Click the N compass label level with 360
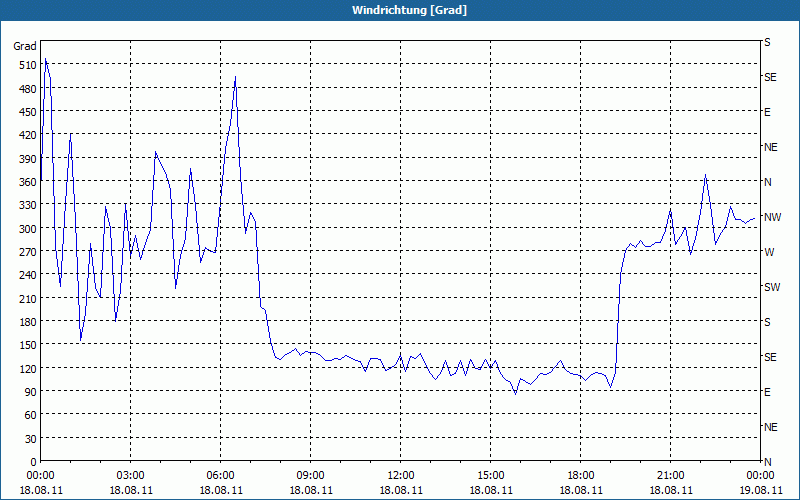 pyautogui.click(x=767, y=182)
